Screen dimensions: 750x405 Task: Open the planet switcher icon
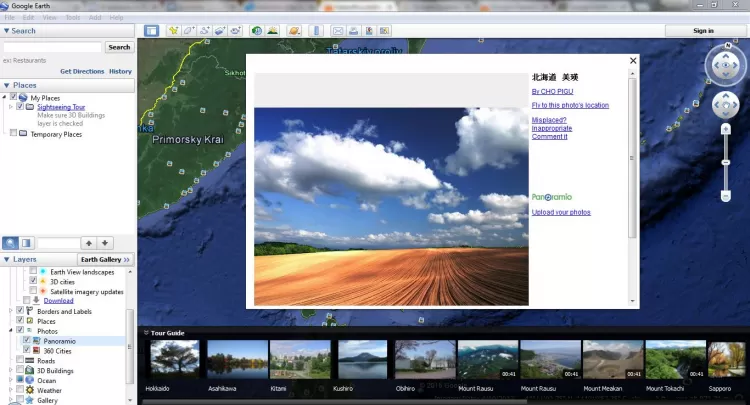pos(295,31)
